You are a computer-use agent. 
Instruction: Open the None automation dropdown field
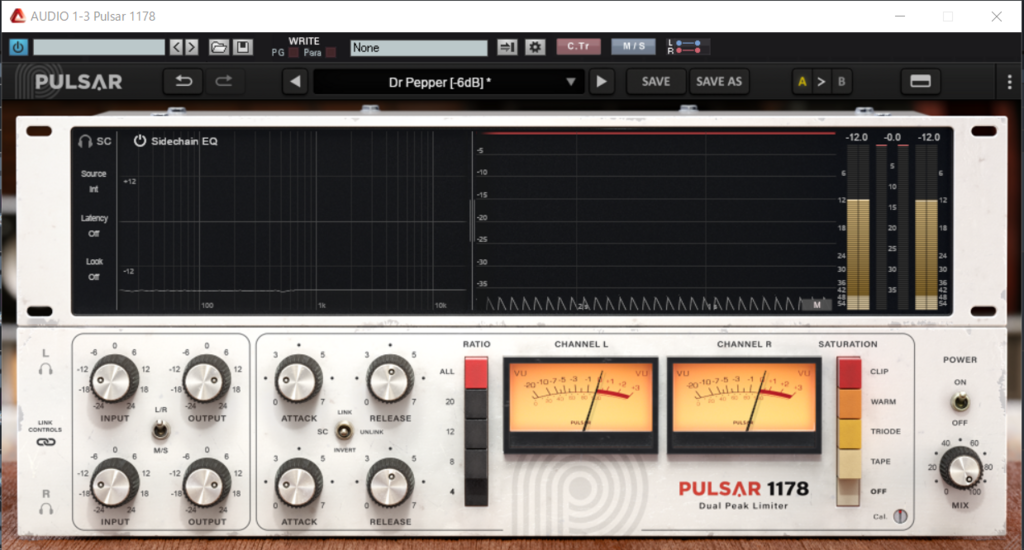(x=419, y=48)
